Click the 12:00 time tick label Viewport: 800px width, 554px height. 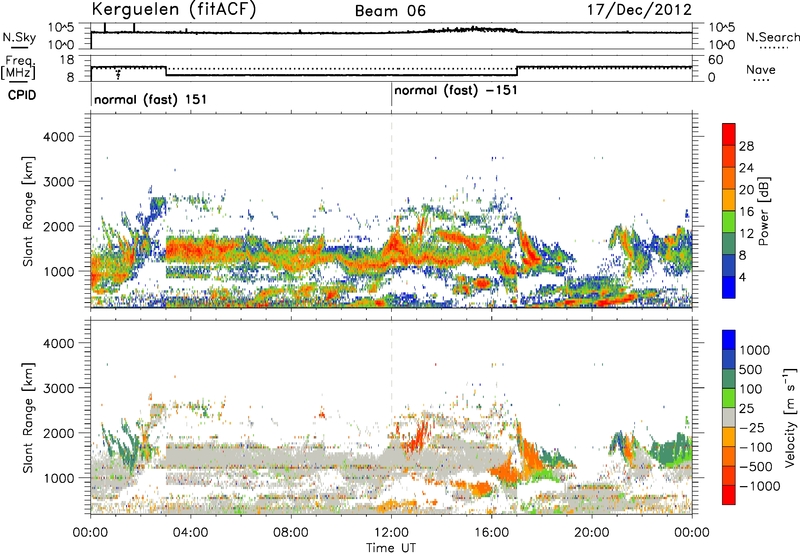pyautogui.click(x=391, y=533)
